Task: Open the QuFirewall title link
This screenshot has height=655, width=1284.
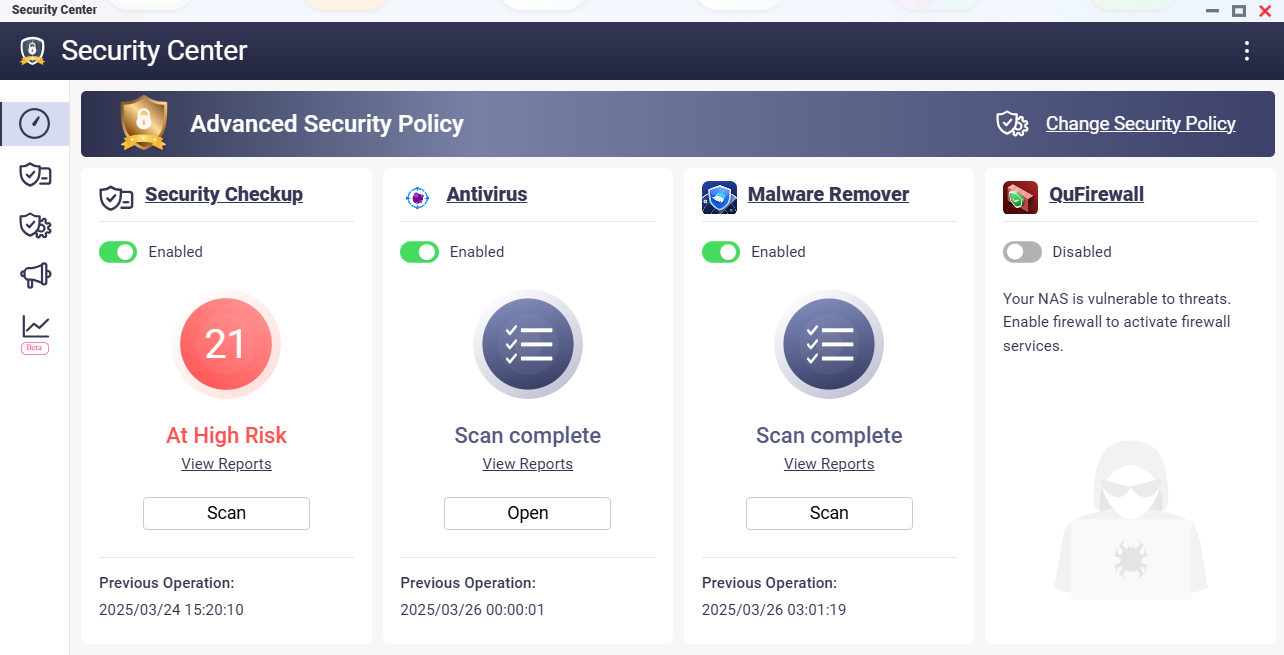Action: click(x=1096, y=194)
